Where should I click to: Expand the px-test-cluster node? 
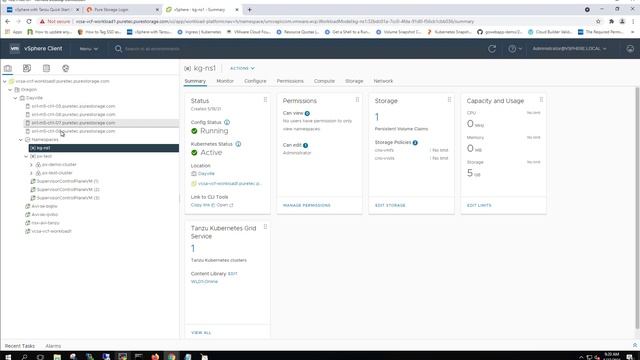(x=31, y=173)
